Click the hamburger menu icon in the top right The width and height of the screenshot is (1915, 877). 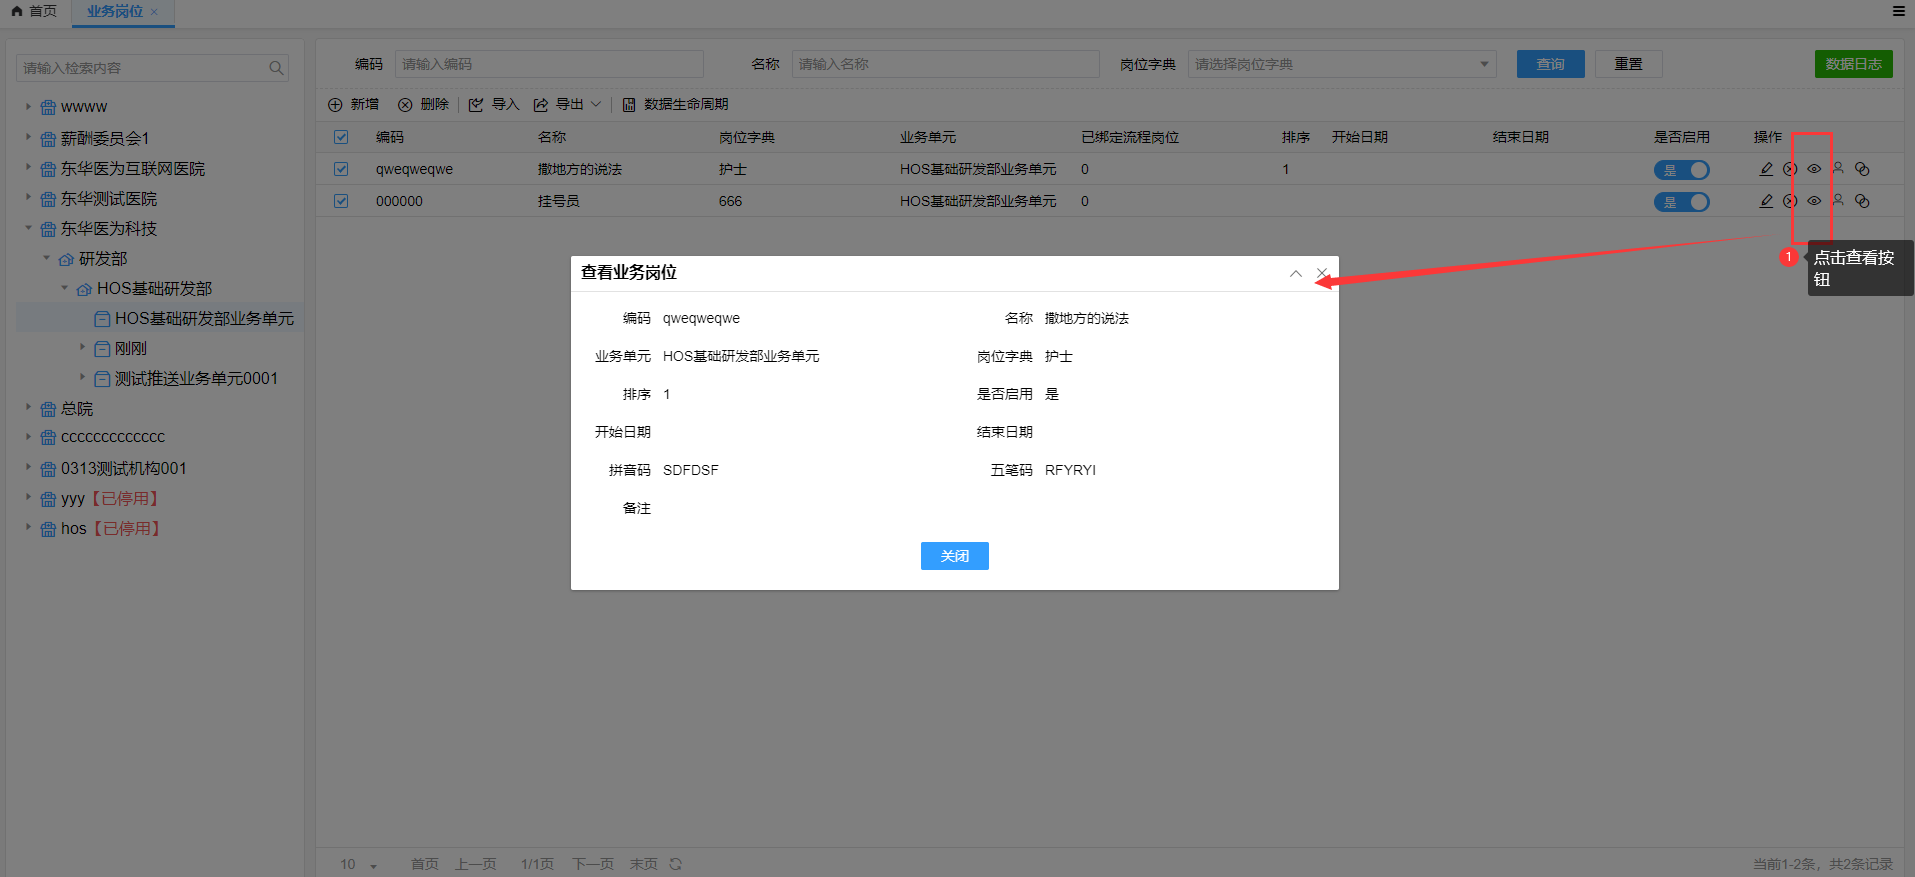pyautogui.click(x=1898, y=11)
